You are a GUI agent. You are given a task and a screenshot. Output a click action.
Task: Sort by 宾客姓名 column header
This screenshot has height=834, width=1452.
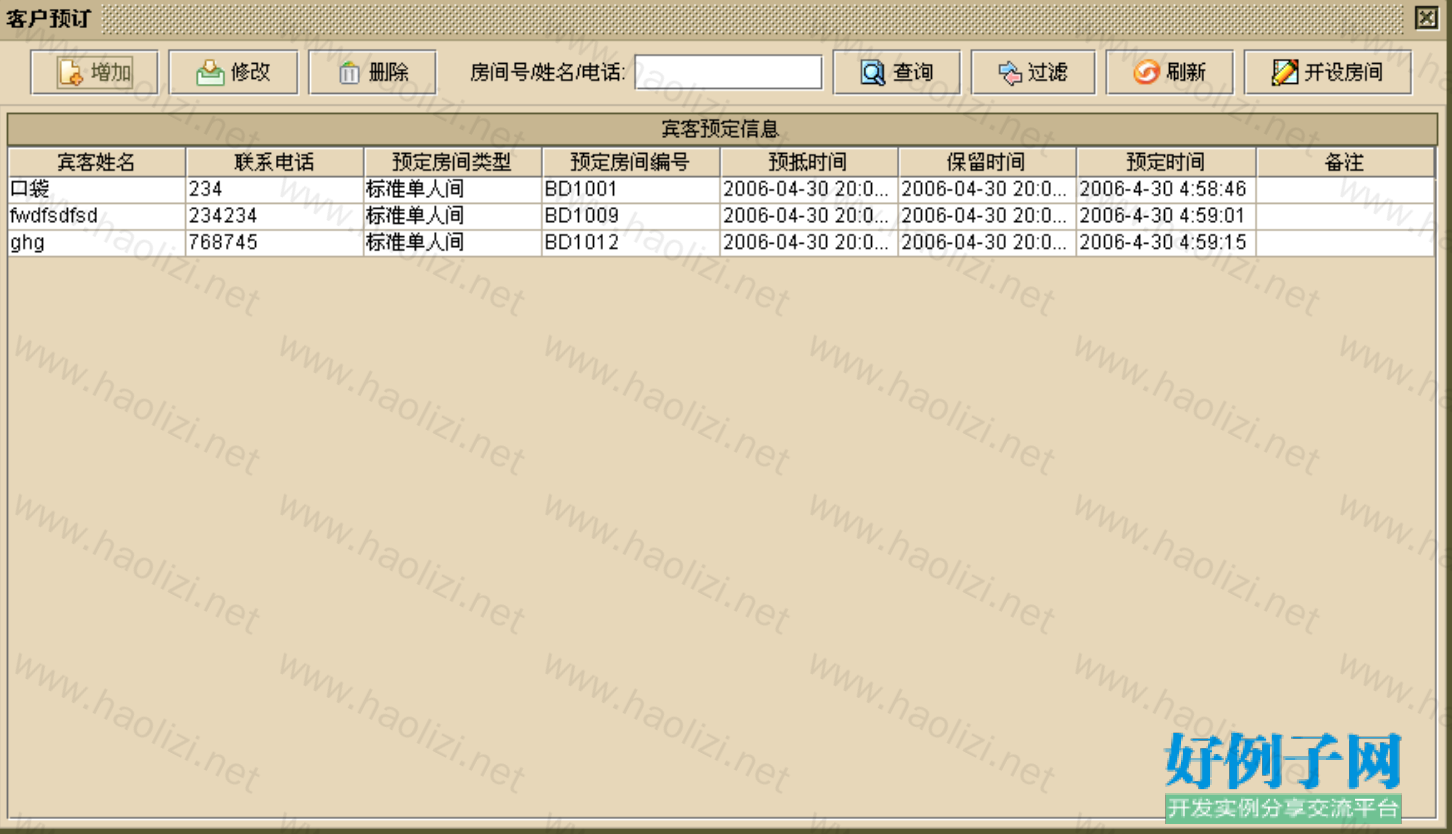pos(96,162)
